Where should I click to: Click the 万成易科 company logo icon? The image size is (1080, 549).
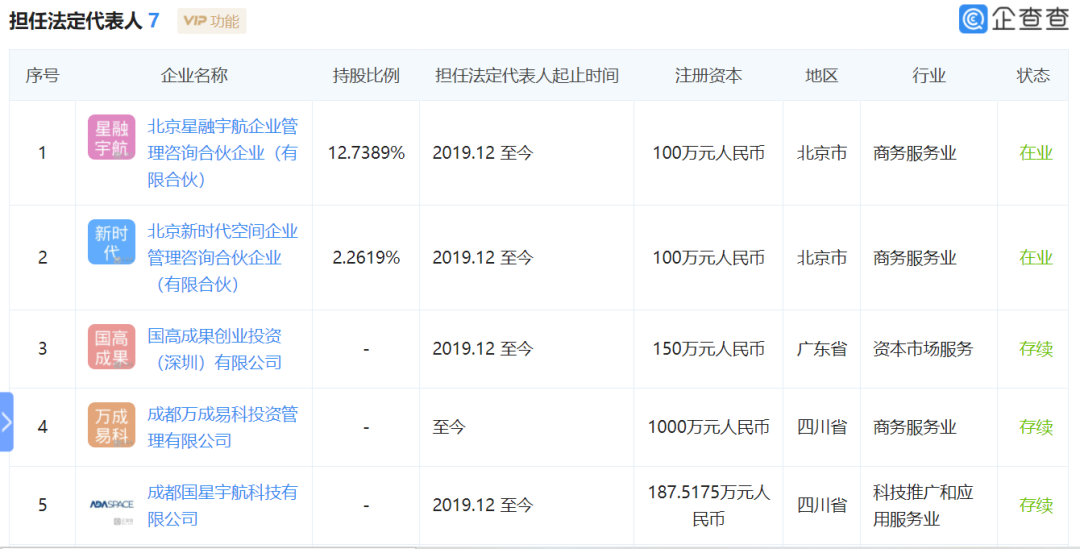pos(111,425)
